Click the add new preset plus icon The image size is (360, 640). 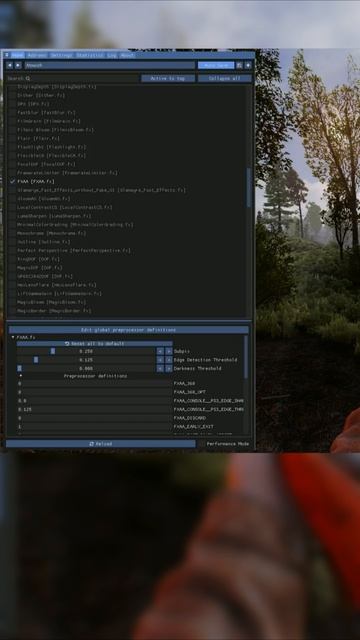[x=248, y=65]
